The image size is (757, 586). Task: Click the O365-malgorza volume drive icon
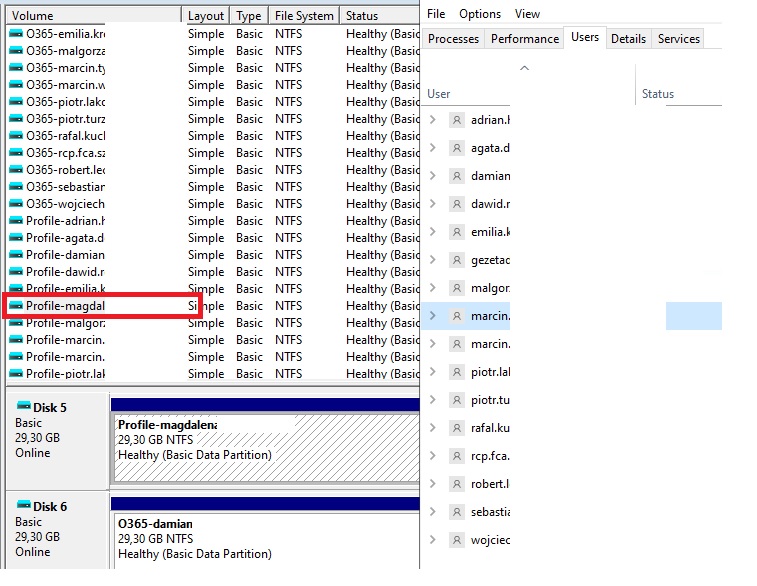click(16, 51)
